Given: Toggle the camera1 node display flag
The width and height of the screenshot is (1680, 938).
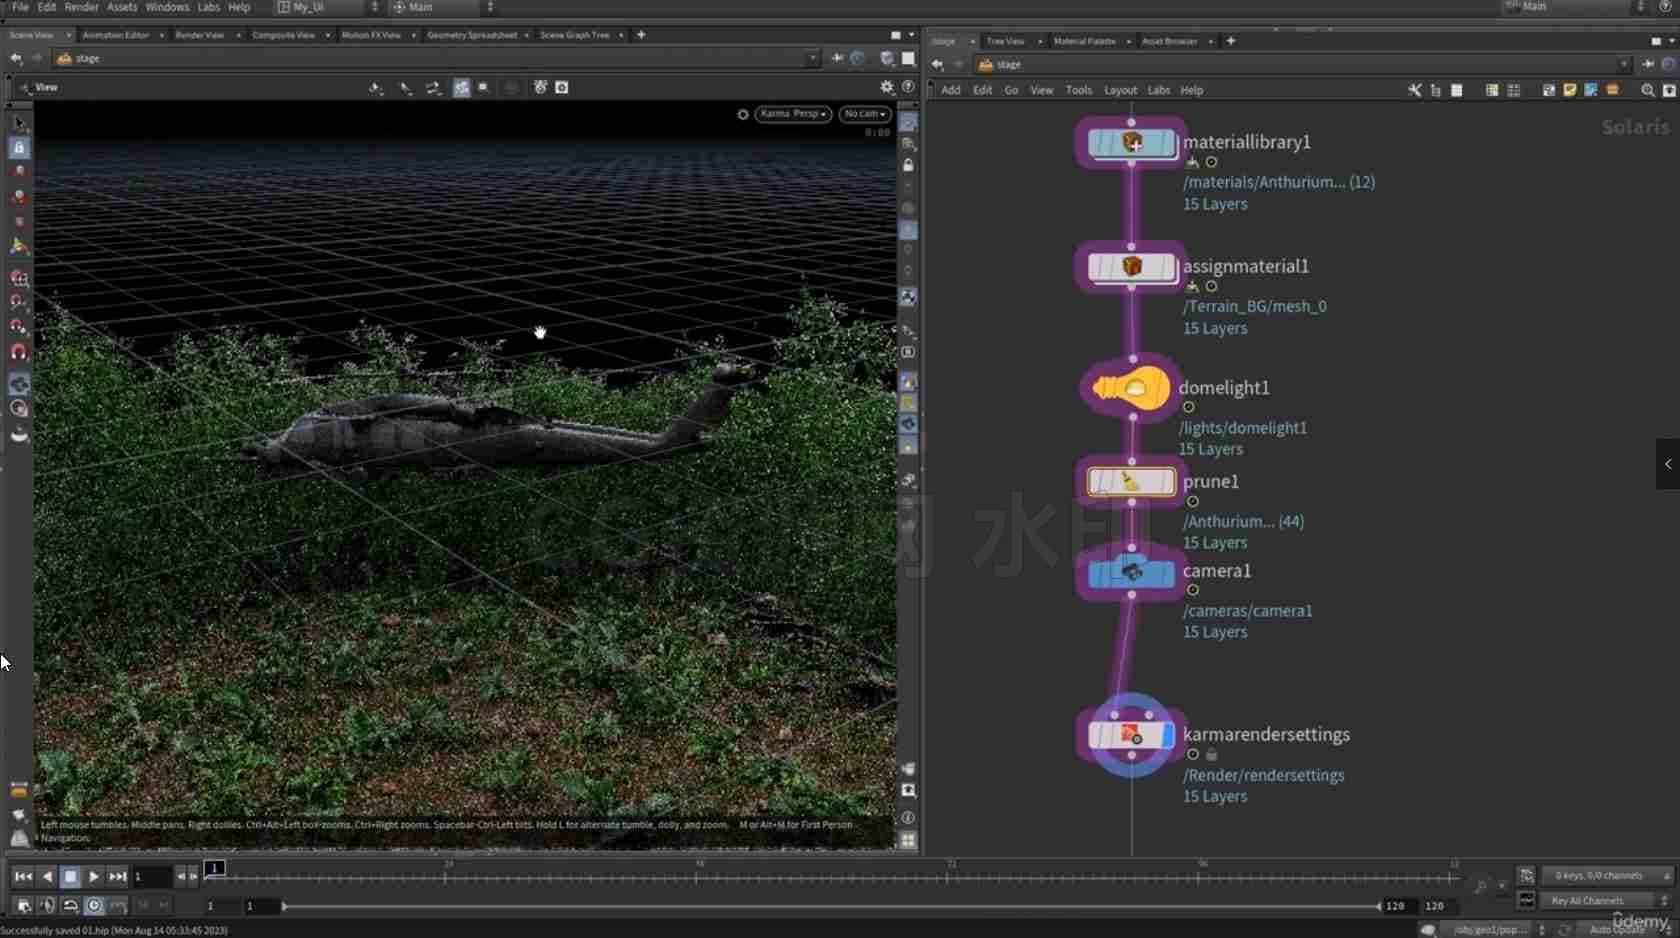Looking at the screenshot, I should [x=1167, y=573].
